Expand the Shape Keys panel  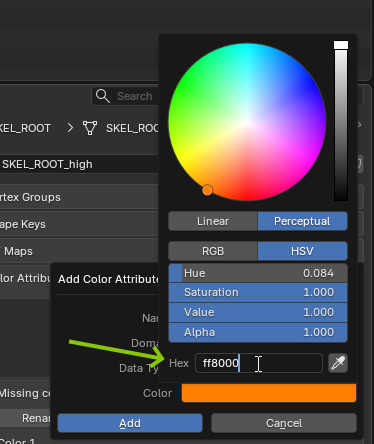79,224
